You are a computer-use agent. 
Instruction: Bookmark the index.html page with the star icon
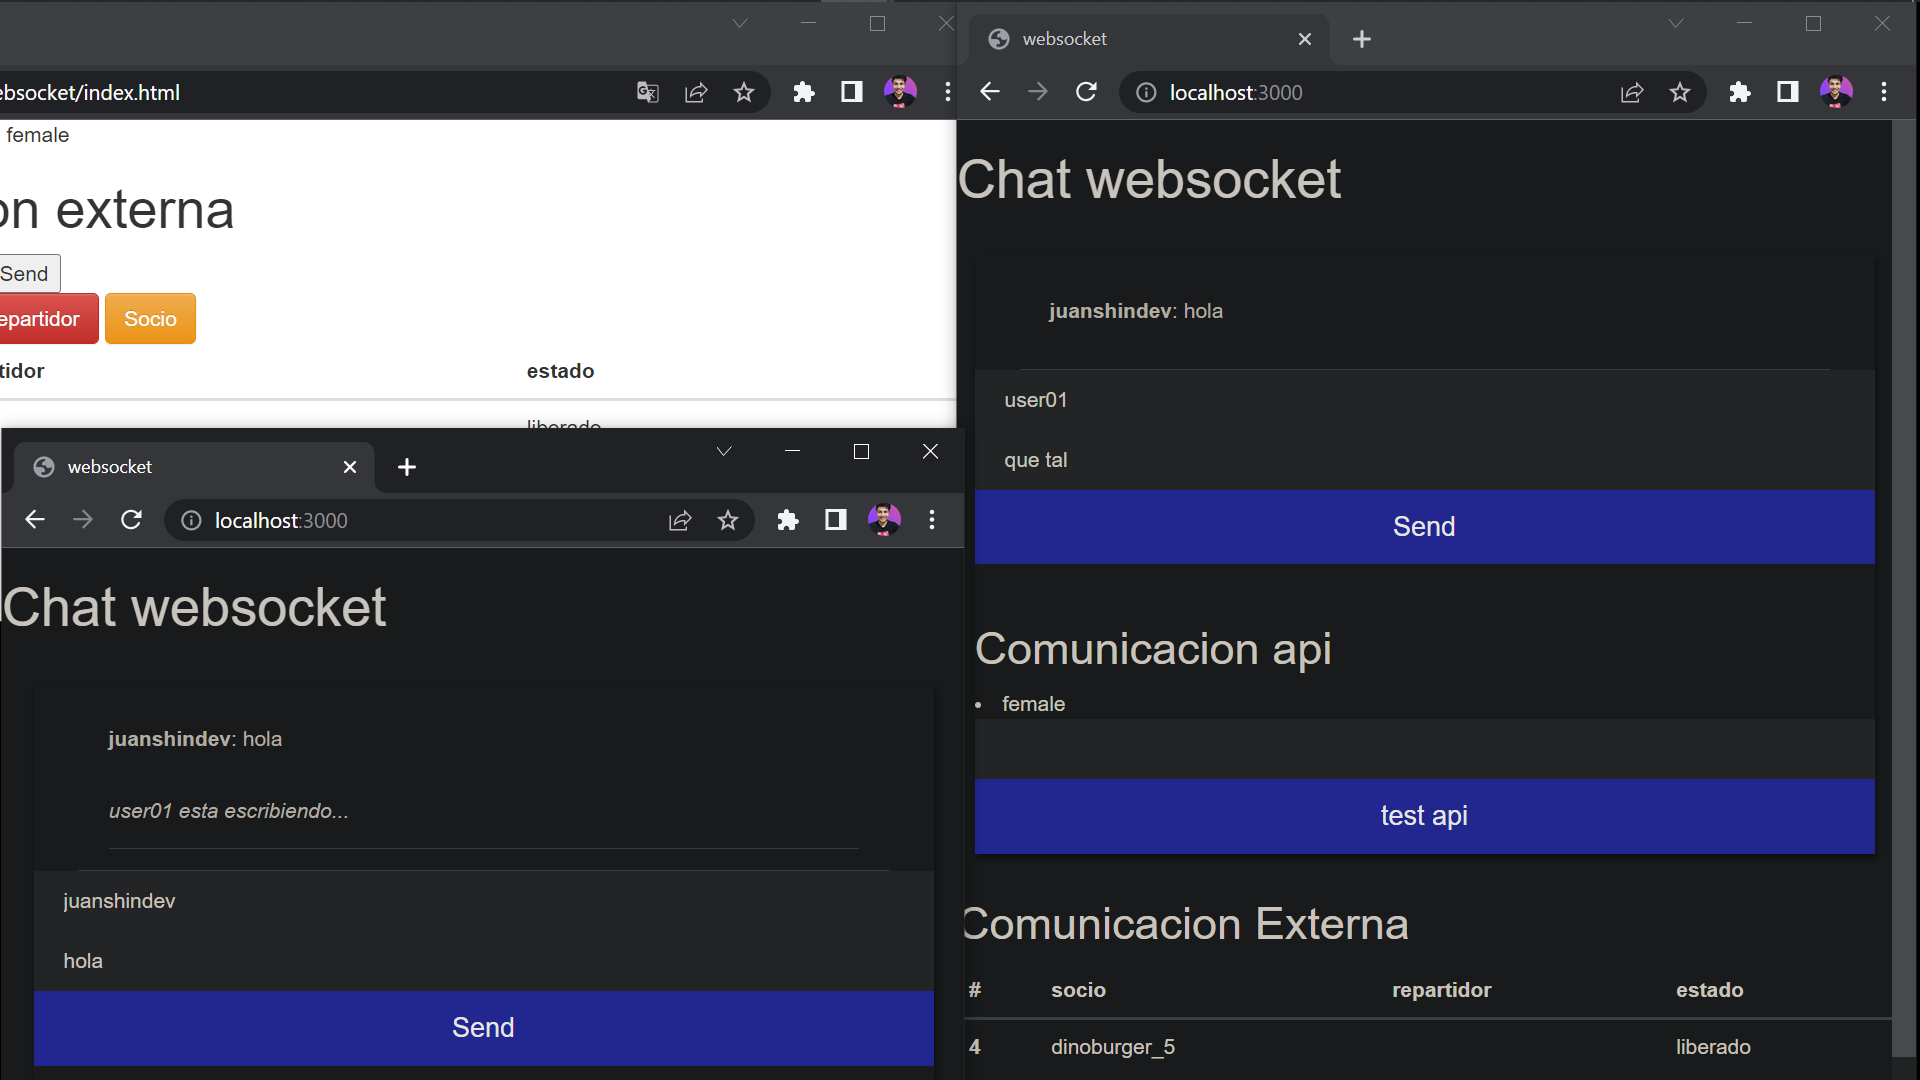[744, 92]
